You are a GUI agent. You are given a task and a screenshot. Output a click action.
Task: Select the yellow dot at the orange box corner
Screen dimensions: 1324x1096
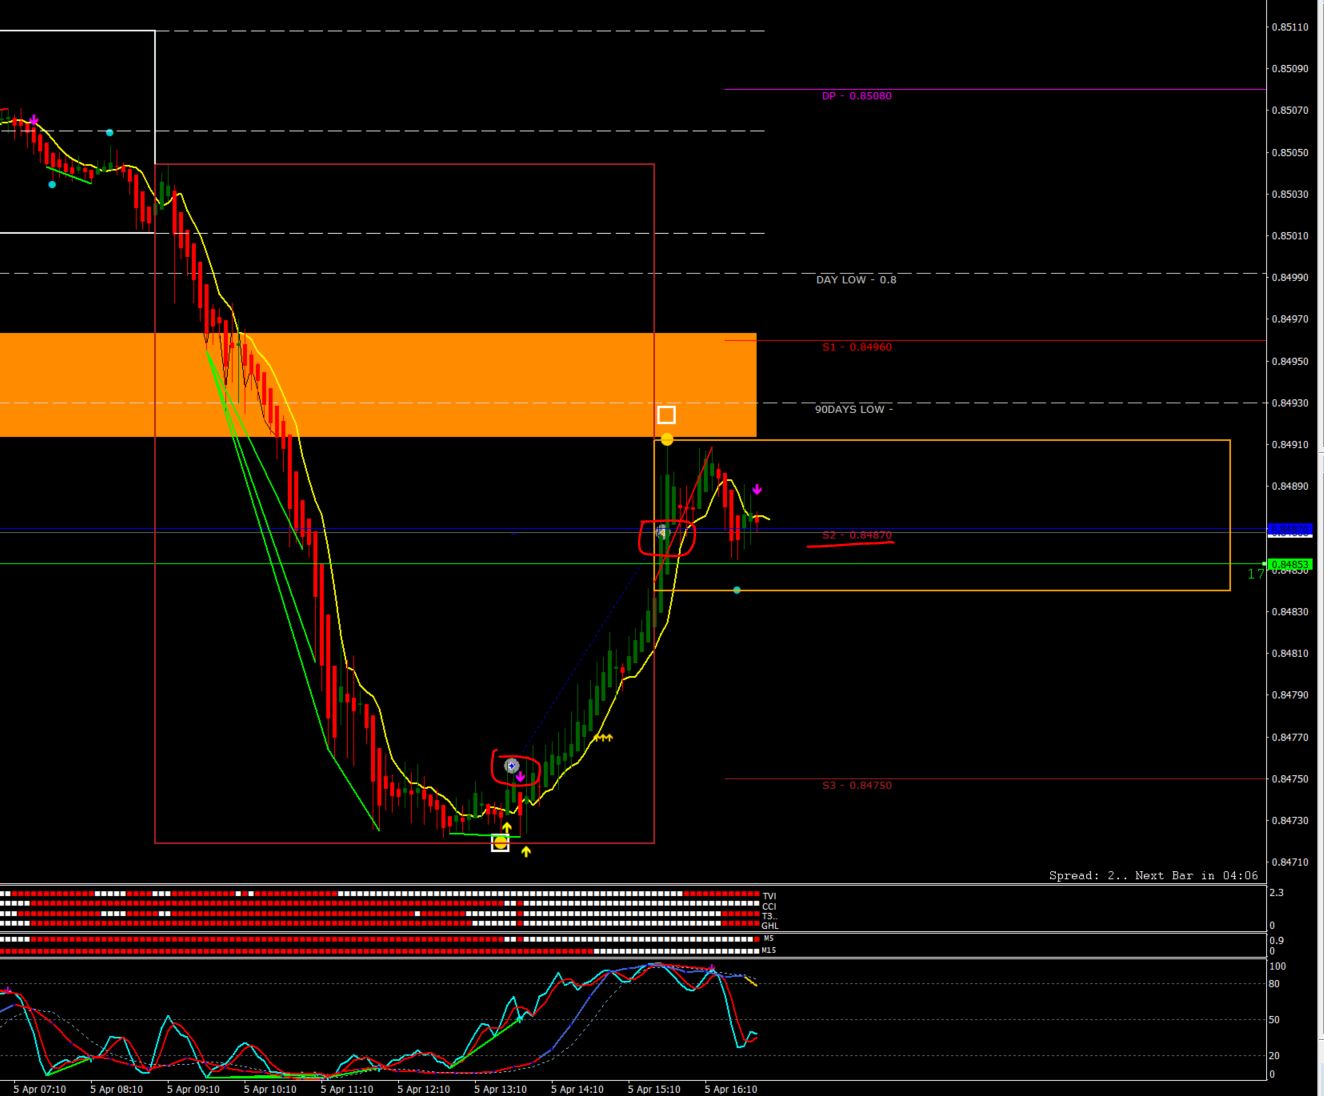pos(667,440)
